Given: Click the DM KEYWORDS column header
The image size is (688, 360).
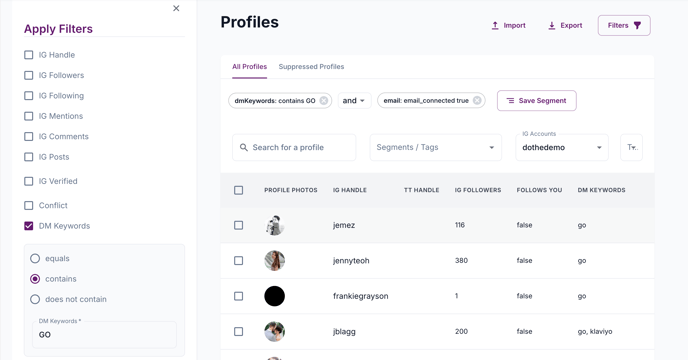Looking at the screenshot, I should (x=602, y=190).
